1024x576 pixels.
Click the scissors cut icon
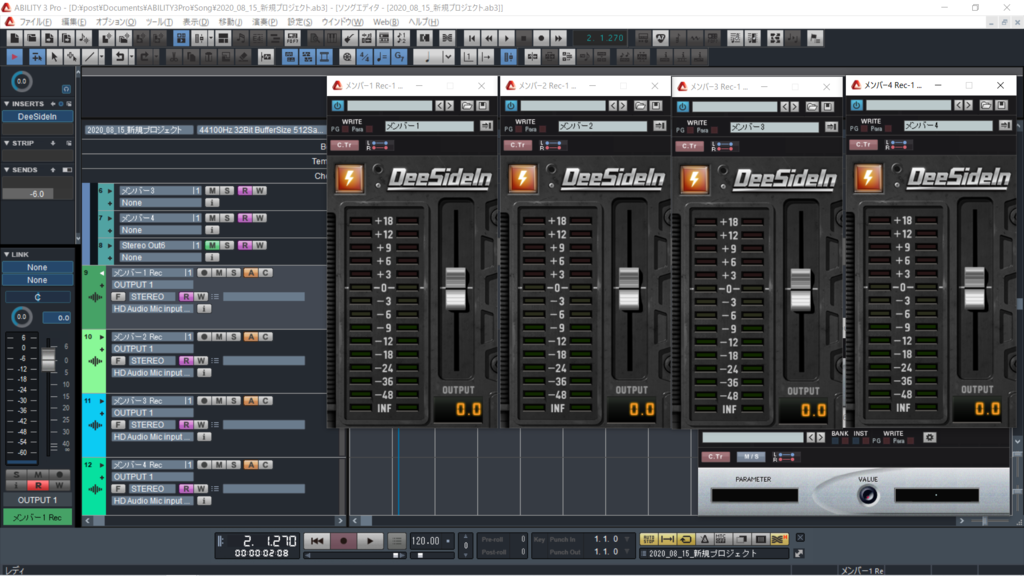pyautogui.click(x=174, y=57)
